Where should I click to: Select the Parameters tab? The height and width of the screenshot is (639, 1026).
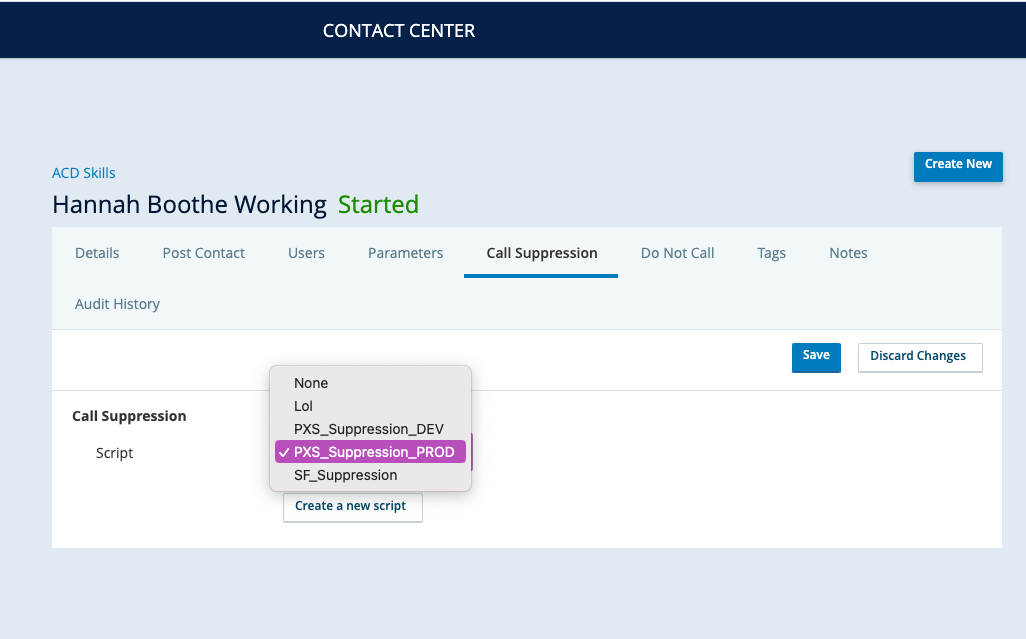click(406, 253)
